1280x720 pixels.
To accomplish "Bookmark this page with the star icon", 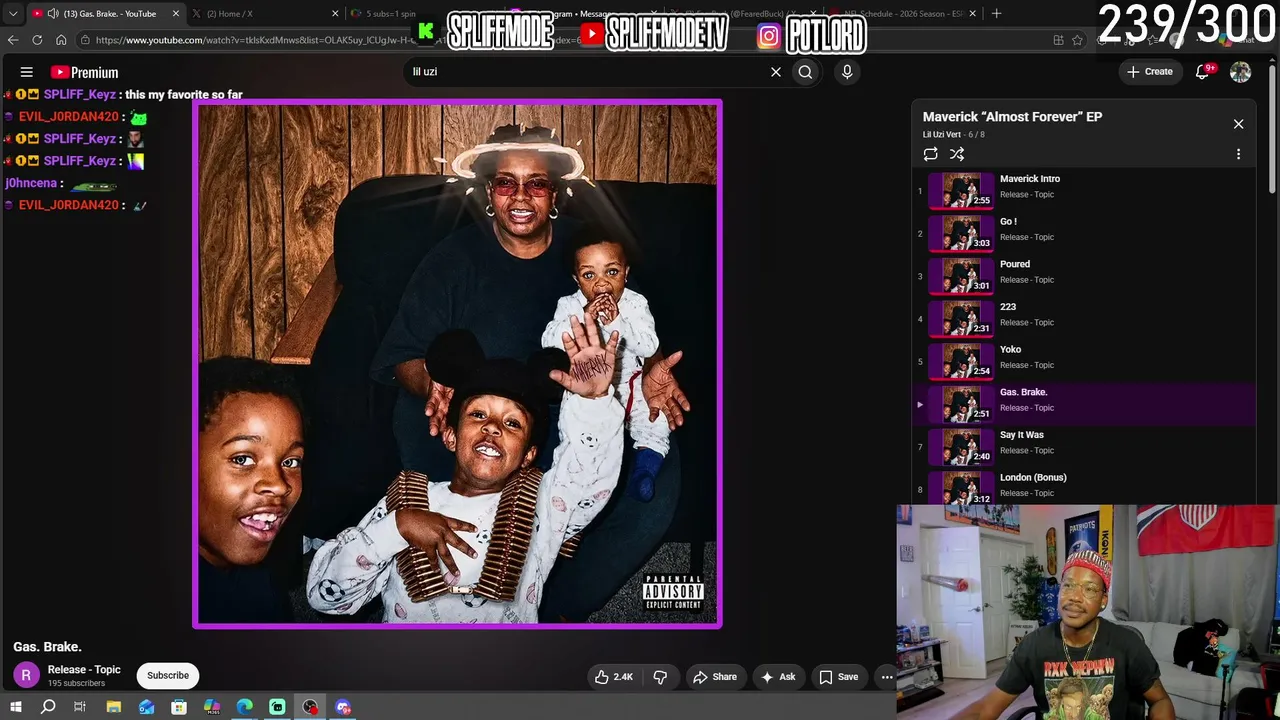I will (x=1077, y=40).
